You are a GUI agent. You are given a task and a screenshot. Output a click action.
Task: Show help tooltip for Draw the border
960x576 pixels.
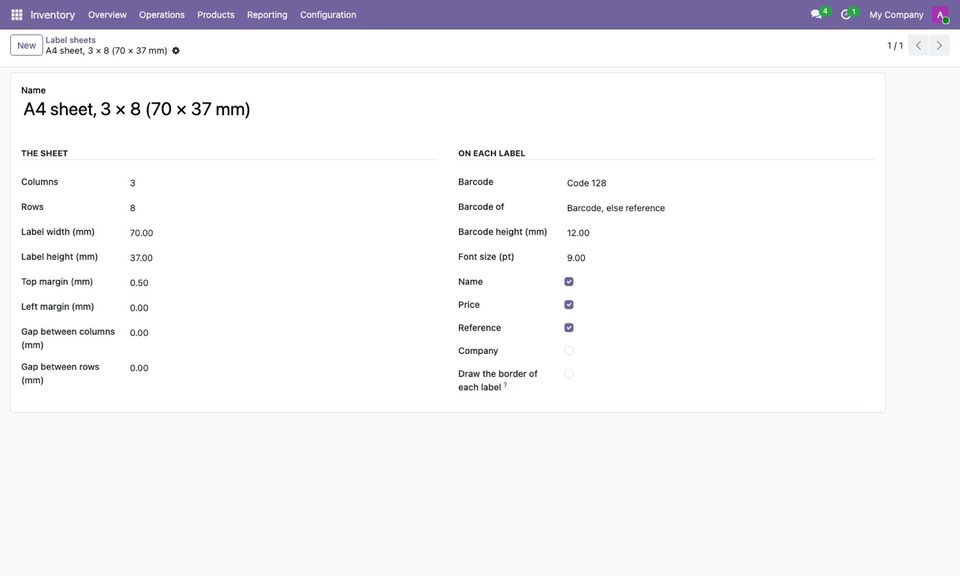pos(505,385)
